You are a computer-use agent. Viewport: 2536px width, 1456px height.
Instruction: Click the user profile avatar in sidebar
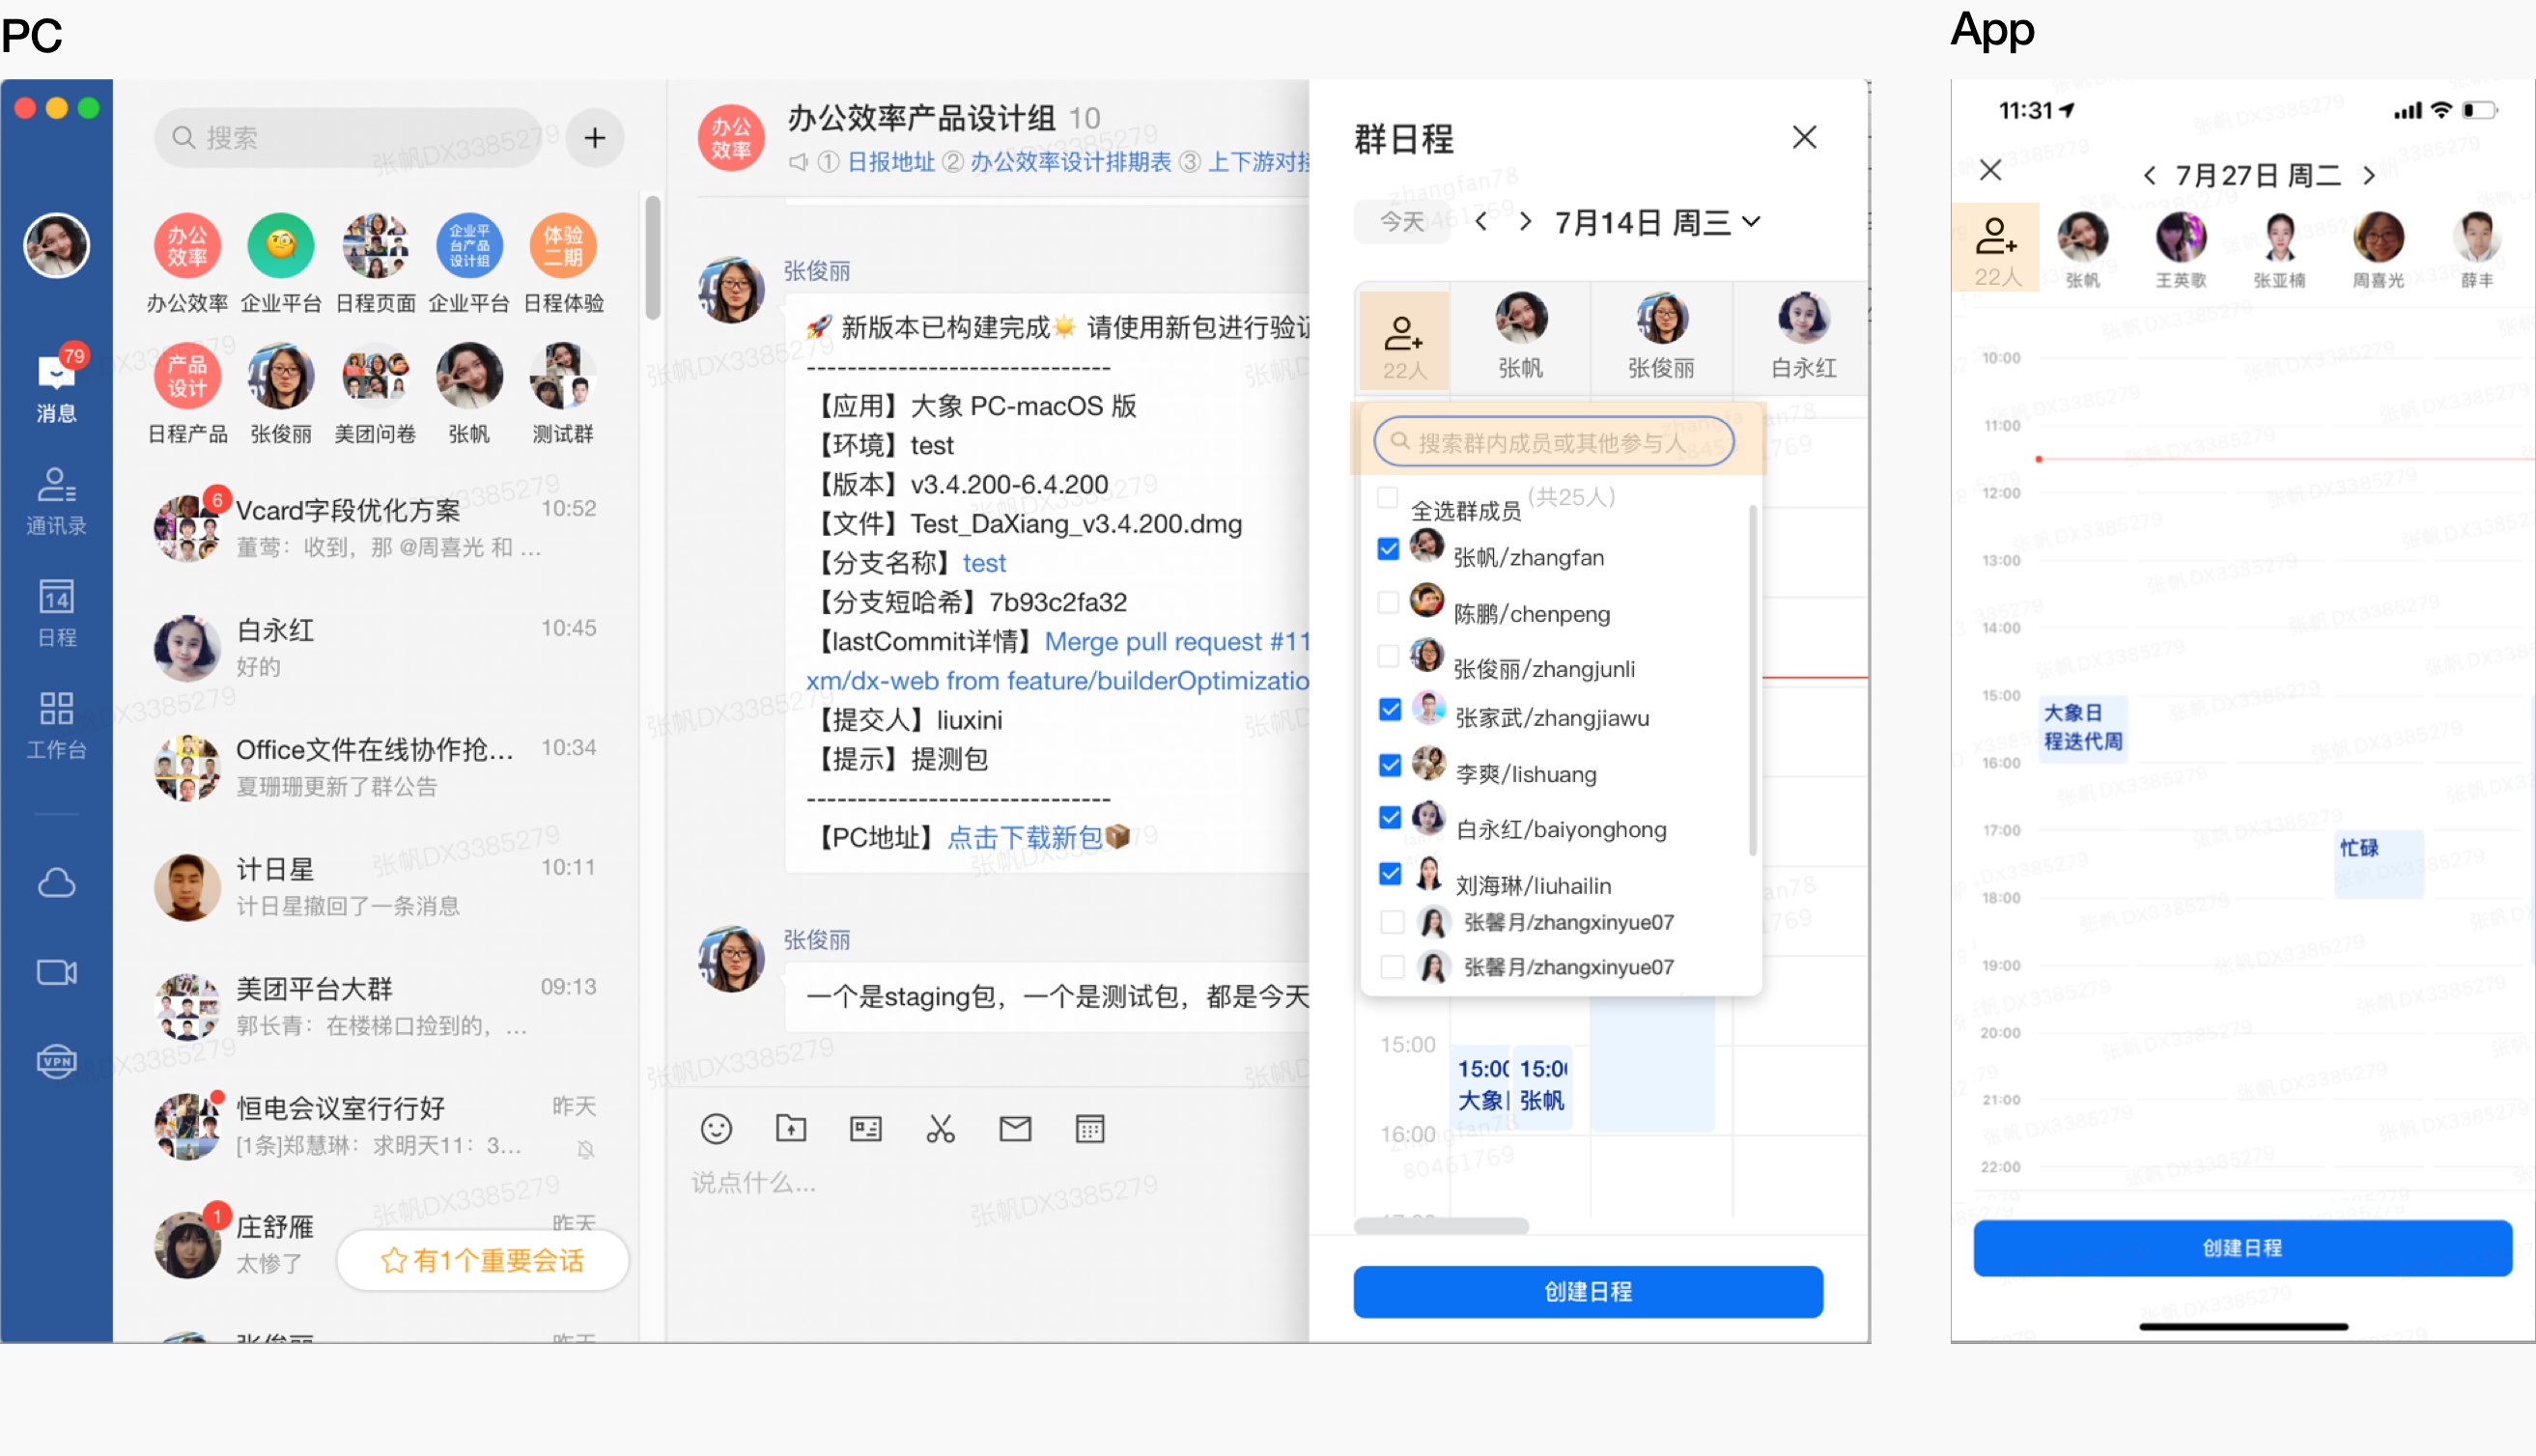[x=56, y=245]
